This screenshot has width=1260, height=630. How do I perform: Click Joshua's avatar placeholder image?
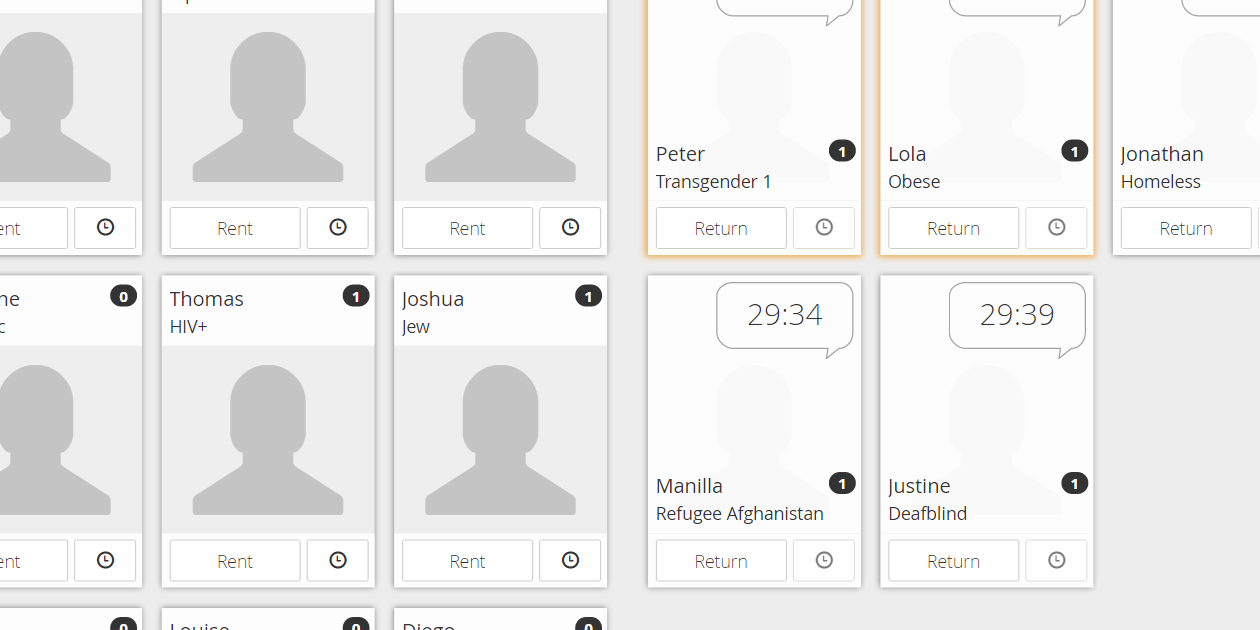[500, 440]
